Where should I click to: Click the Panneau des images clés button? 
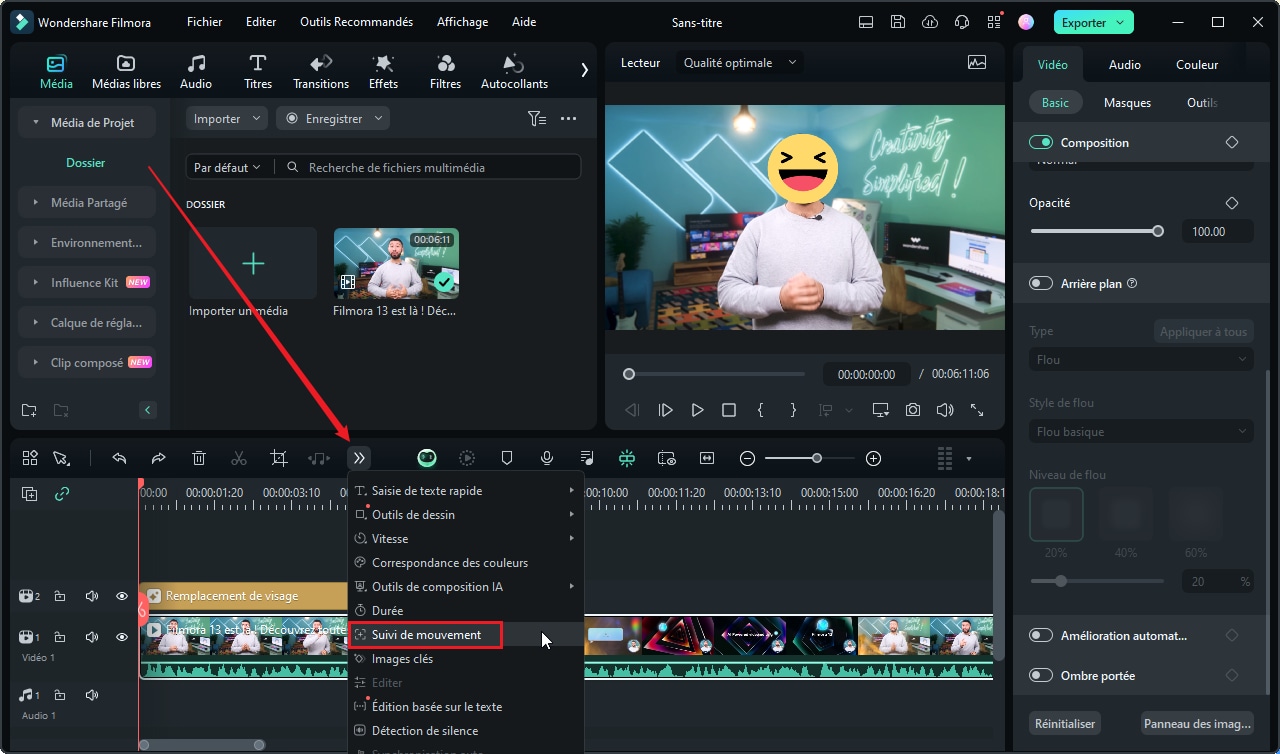pyautogui.click(x=1198, y=723)
